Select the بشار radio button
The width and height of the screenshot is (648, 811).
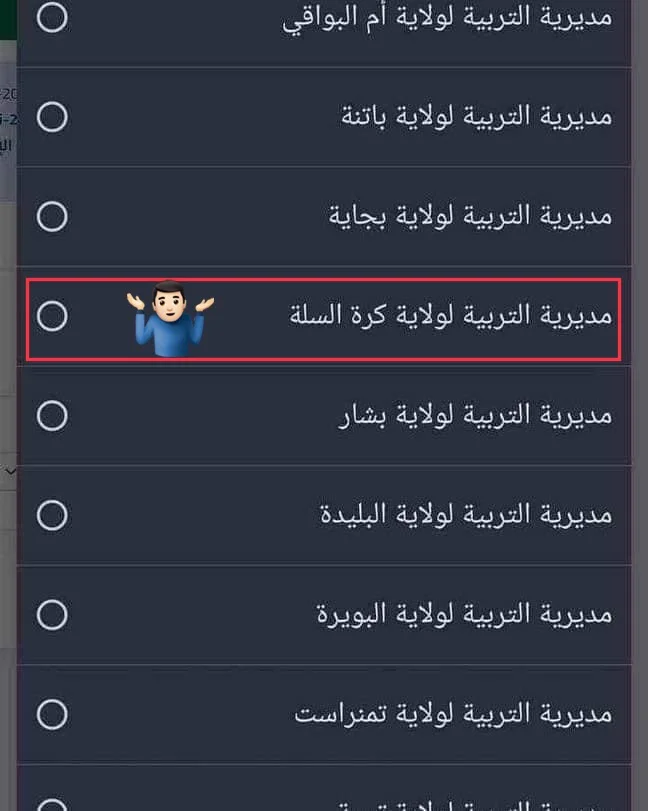(52, 415)
